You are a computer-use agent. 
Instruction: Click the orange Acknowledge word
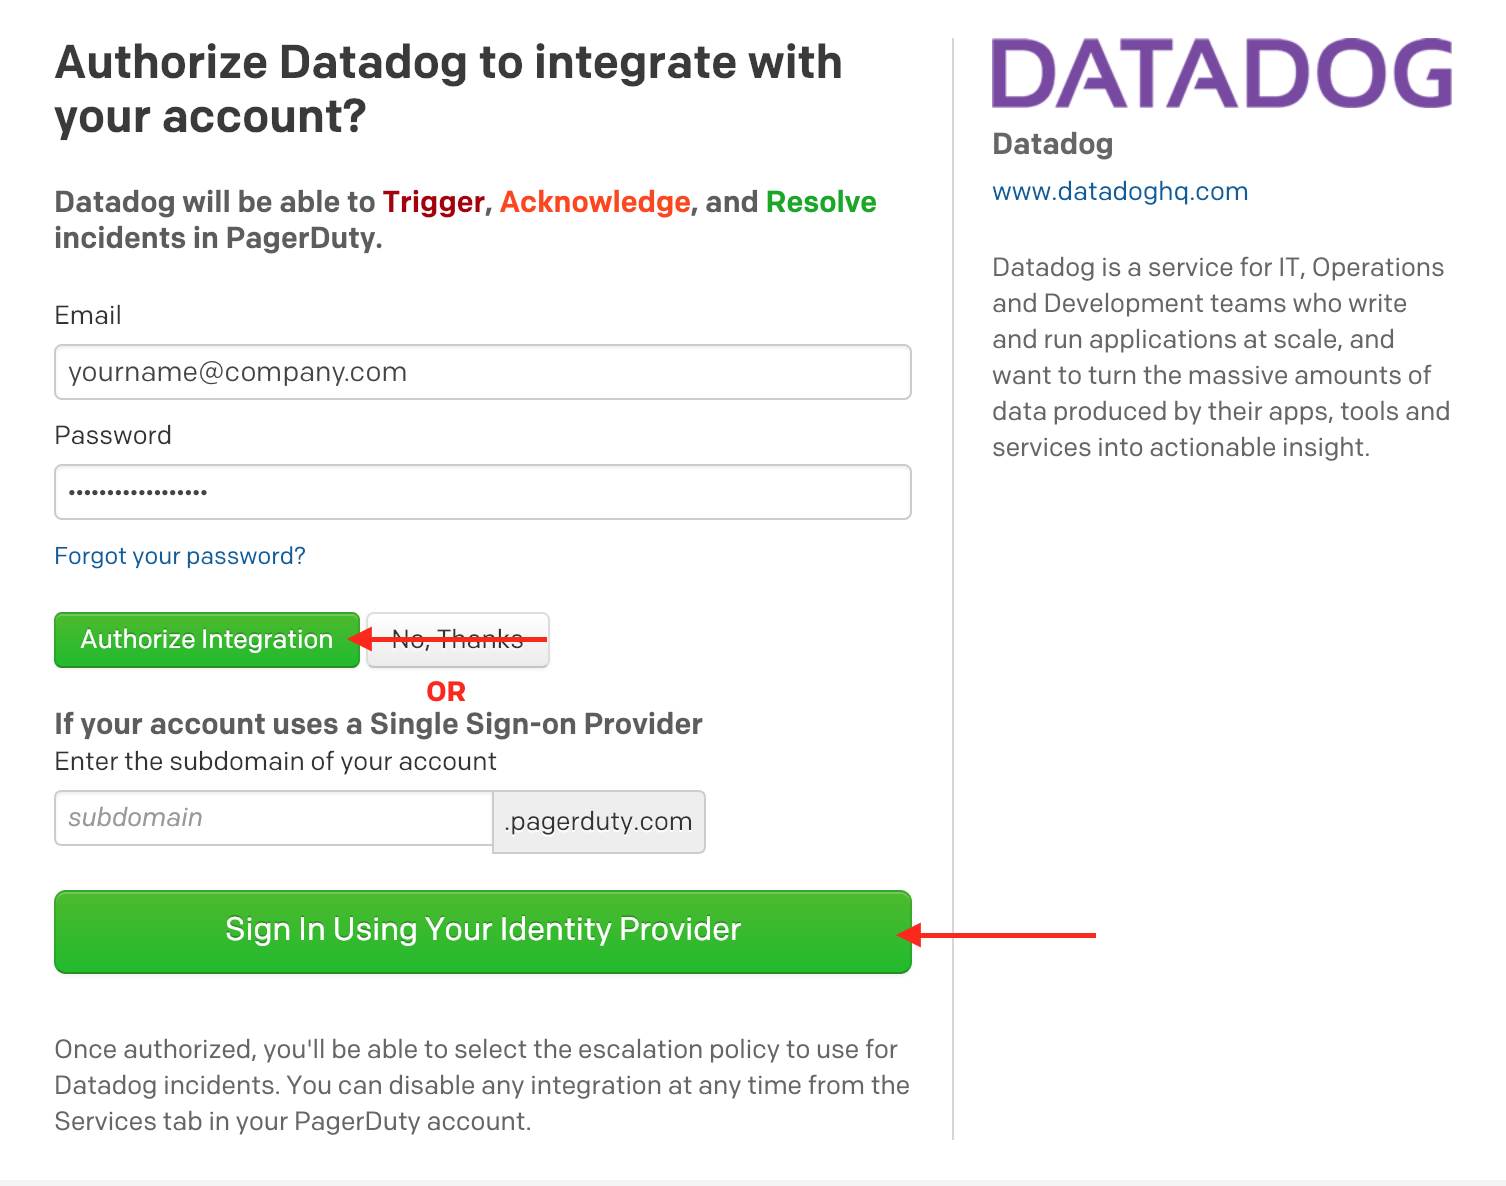(595, 202)
